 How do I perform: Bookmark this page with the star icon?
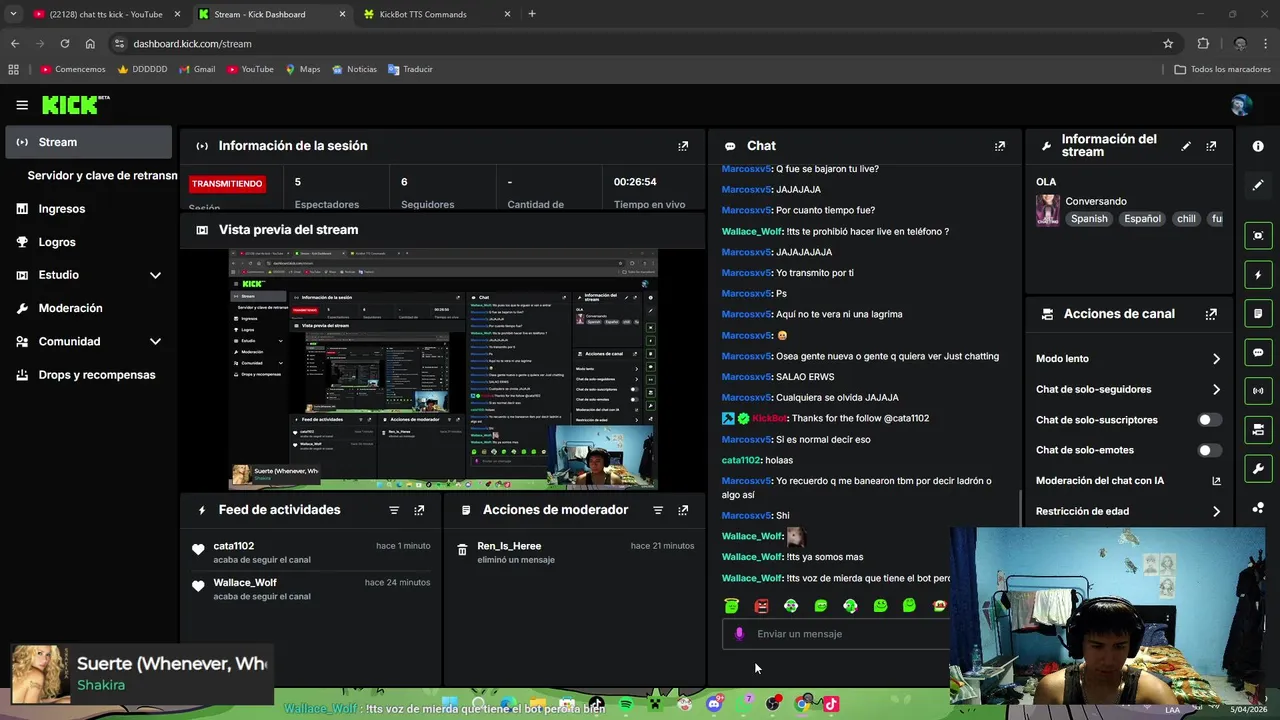click(x=1168, y=44)
